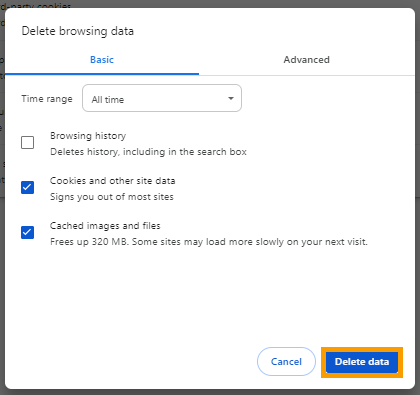Image resolution: width=420 pixels, height=395 pixels.
Task: Click 'Frees up 320 MB' description text
Action: click(209, 242)
